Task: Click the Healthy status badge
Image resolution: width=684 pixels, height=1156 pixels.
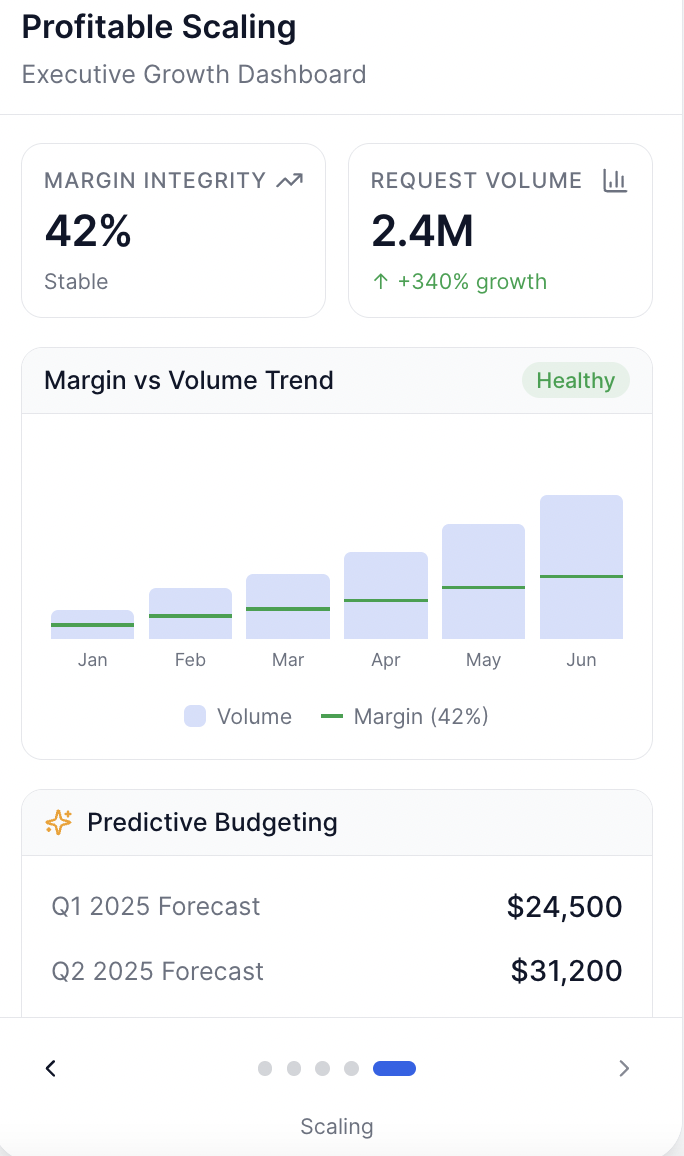Action: [575, 380]
